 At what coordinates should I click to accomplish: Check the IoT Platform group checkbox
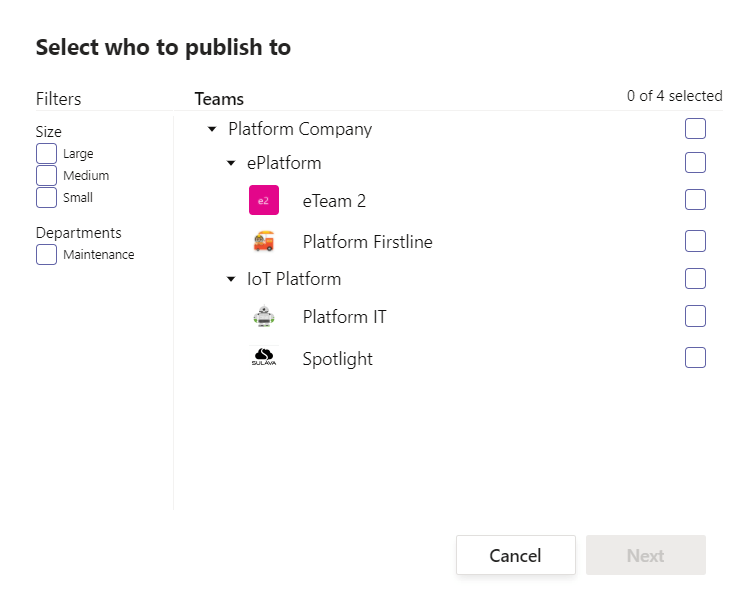(695, 278)
